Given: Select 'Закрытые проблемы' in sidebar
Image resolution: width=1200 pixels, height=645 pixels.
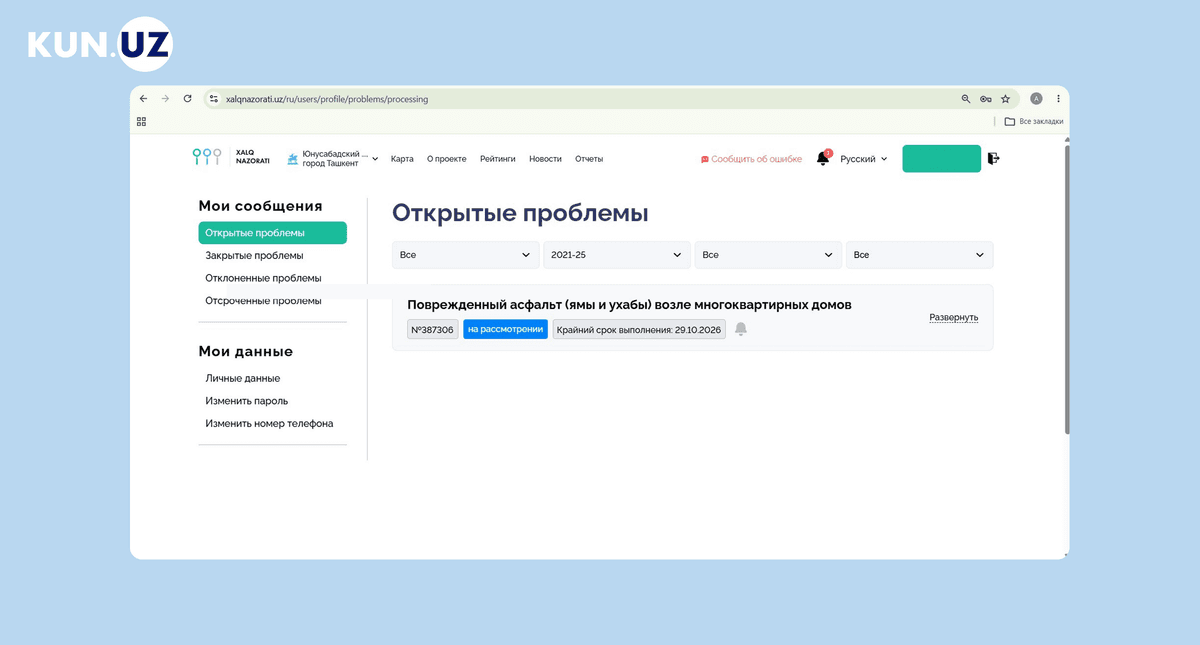Looking at the screenshot, I should (254, 255).
